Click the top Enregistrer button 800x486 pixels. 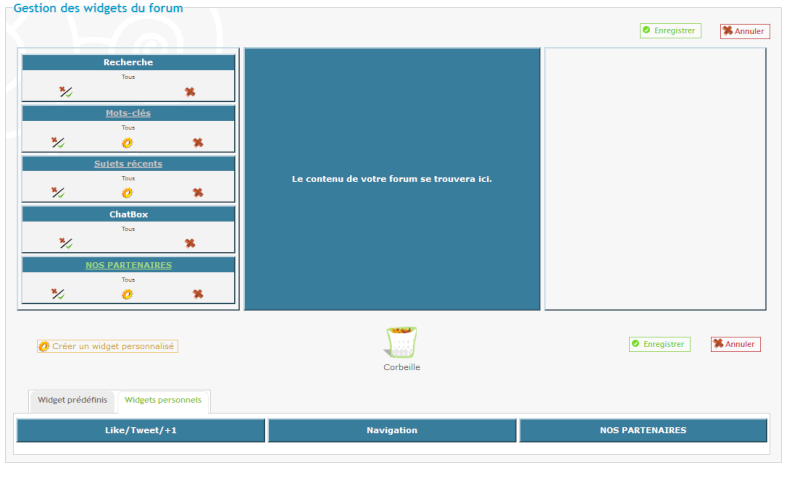point(670,31)
